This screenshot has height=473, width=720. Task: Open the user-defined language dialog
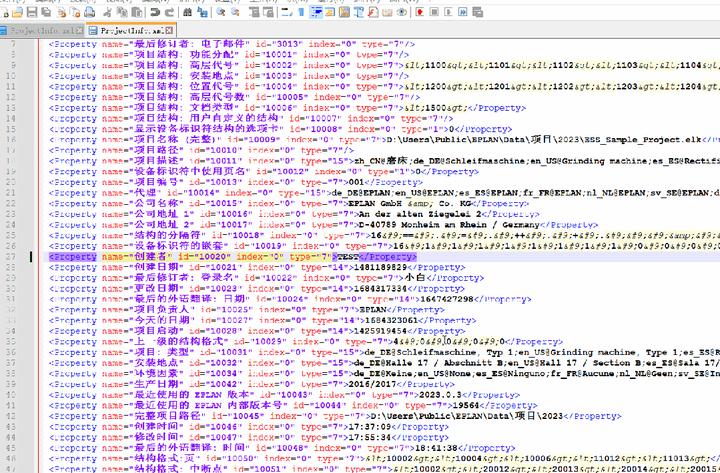pyautogui.click(x=330, y=12)
